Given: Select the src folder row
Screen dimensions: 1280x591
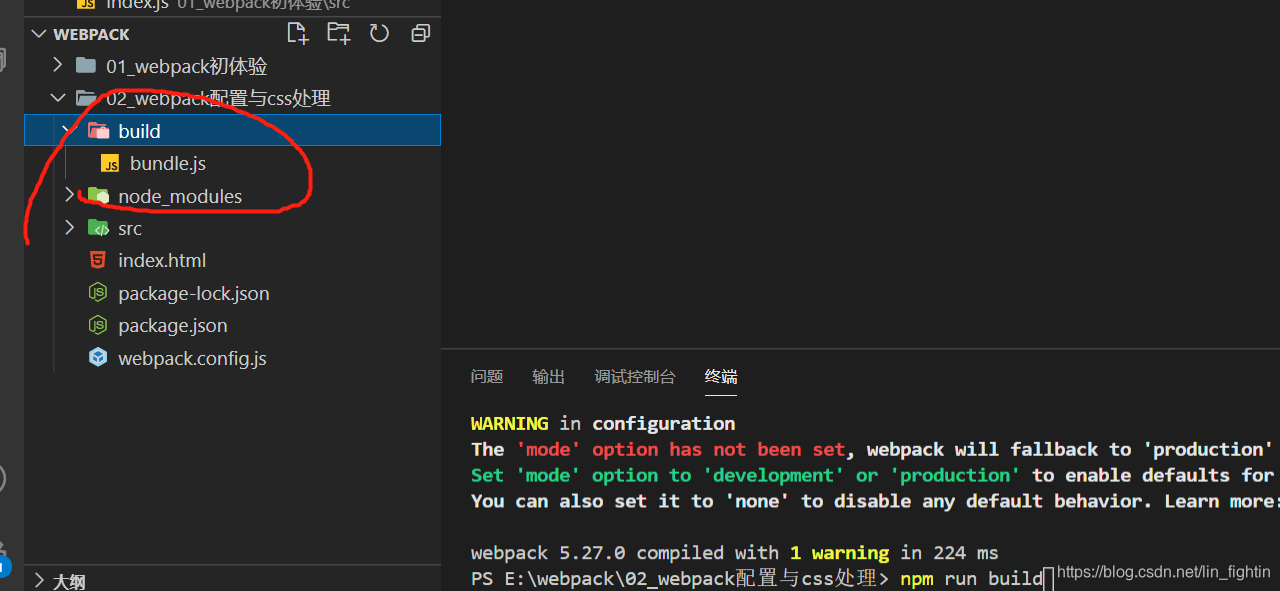Looking at the screenshot, I should tap(232, 228).
